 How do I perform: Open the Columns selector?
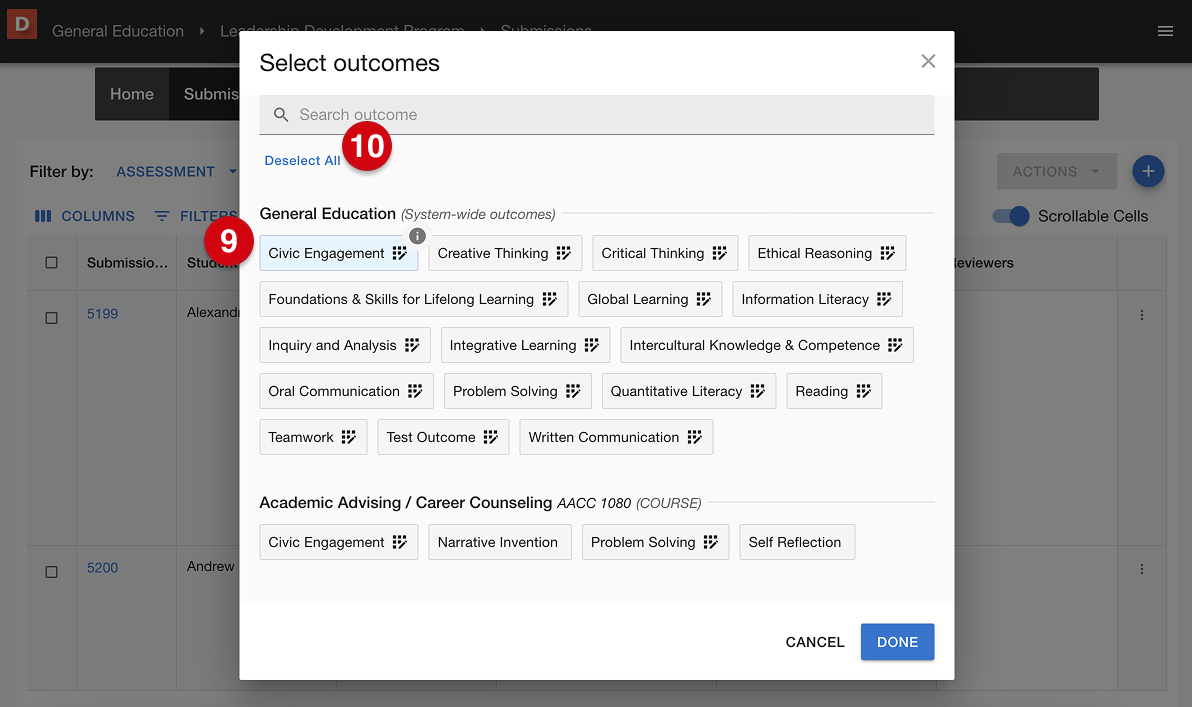coord(85,216)
